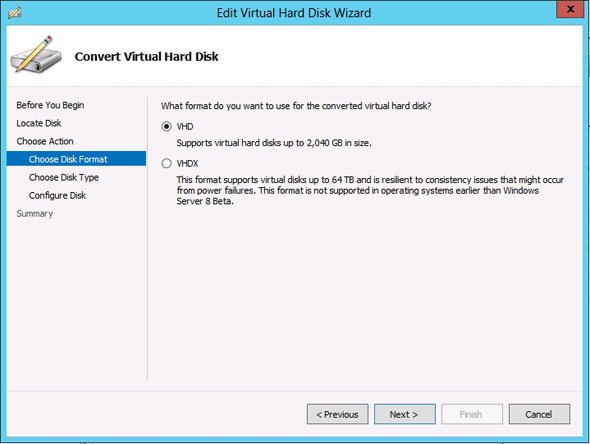
Task: Open the Configure Disk step
Action: click(x=57, y=195)
